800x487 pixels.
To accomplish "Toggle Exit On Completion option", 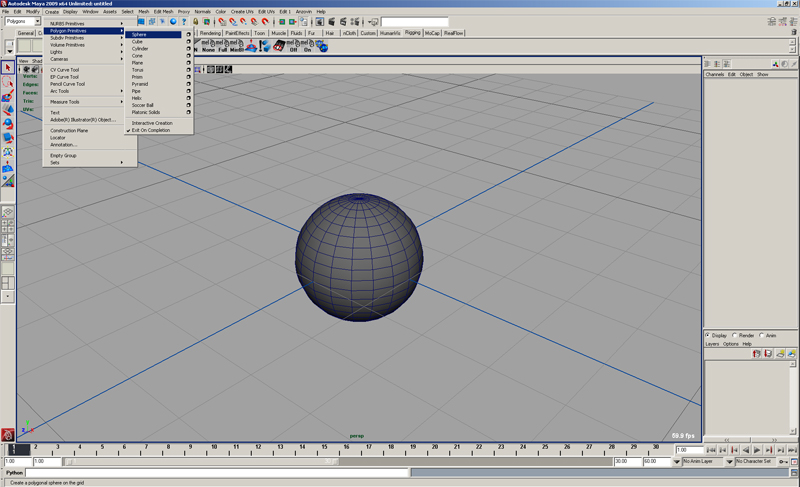I will pyautogui.click(x=150, y=130).
